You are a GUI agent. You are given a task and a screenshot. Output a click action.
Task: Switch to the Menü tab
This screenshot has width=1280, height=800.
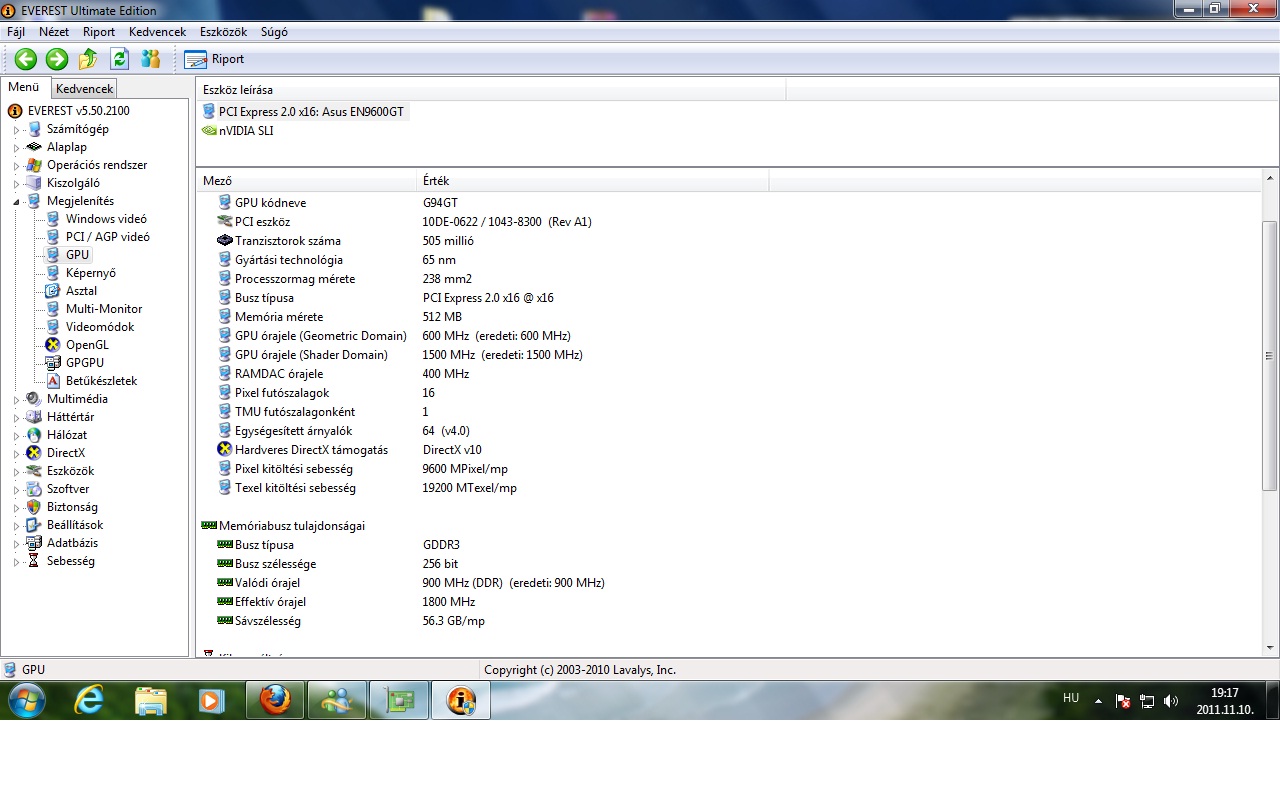click(x=24, y=88)
